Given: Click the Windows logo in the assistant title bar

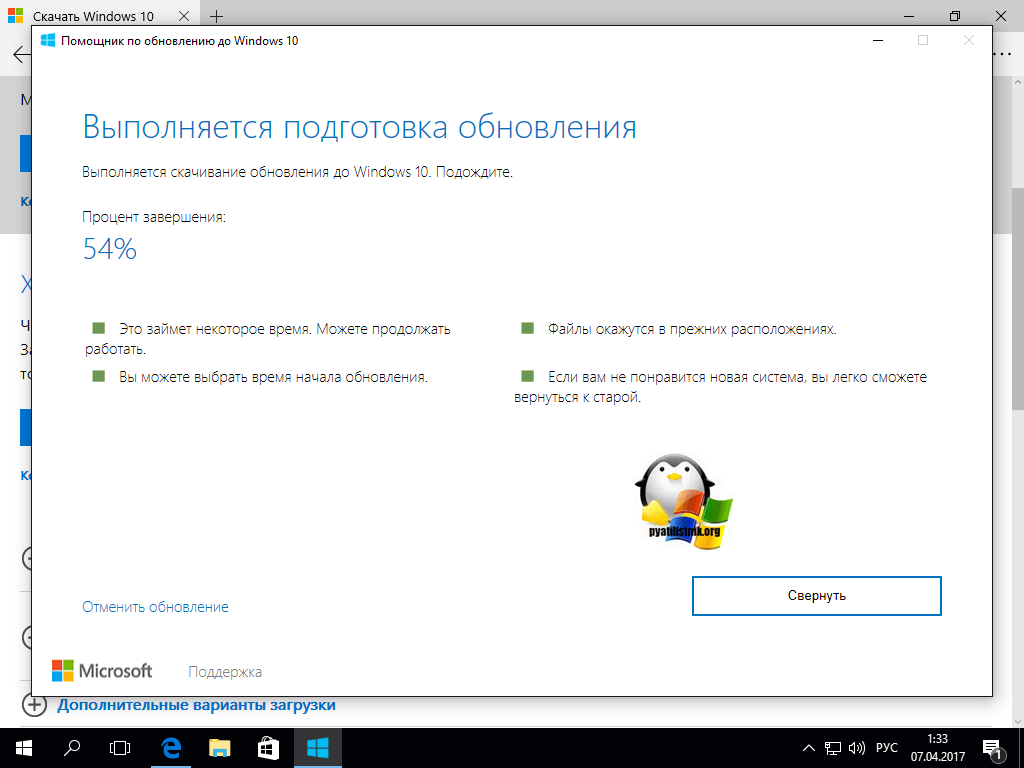Looking at the screenshot, I should coord(48,40).
